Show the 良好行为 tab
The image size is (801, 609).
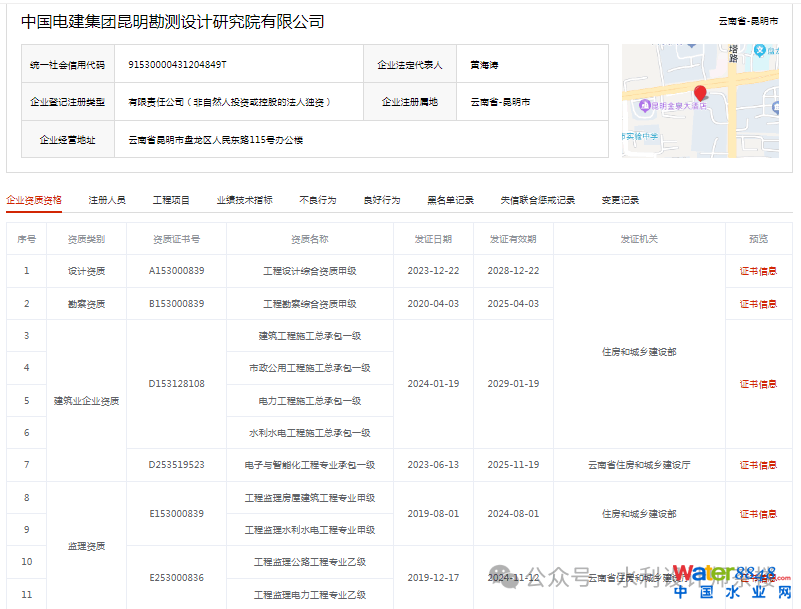pos(381,200)
